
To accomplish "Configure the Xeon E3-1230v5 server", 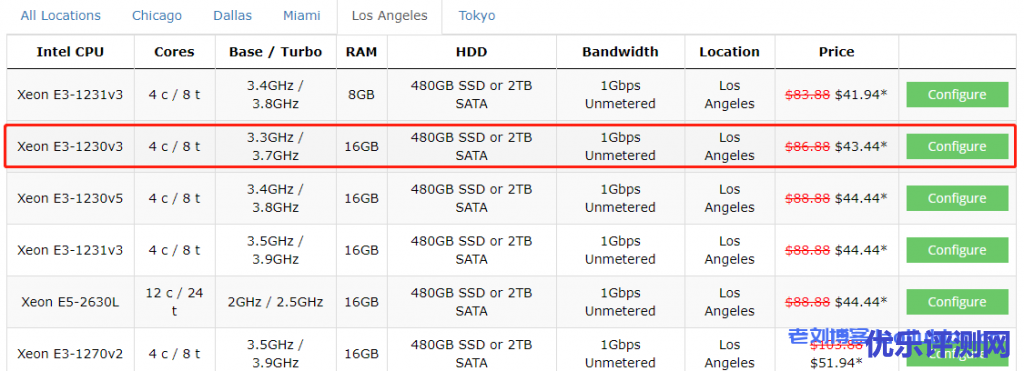I will pos(957,198).
